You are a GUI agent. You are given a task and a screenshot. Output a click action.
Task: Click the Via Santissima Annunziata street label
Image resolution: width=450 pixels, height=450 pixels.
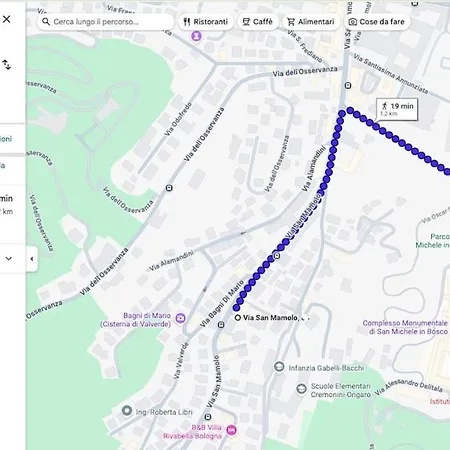[x=390, y=74]
